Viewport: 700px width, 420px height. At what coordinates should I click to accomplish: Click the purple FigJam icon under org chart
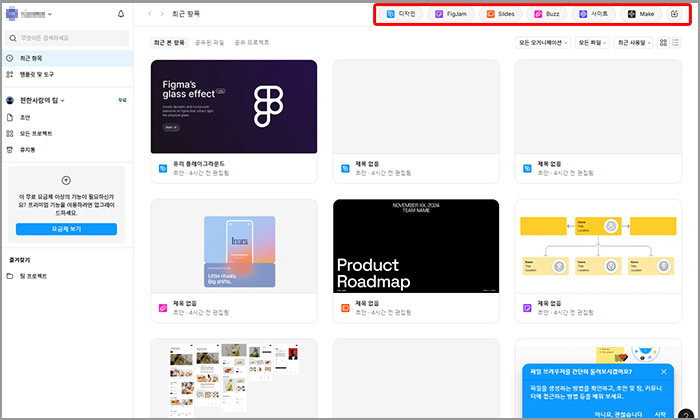[x=527, y=308]
